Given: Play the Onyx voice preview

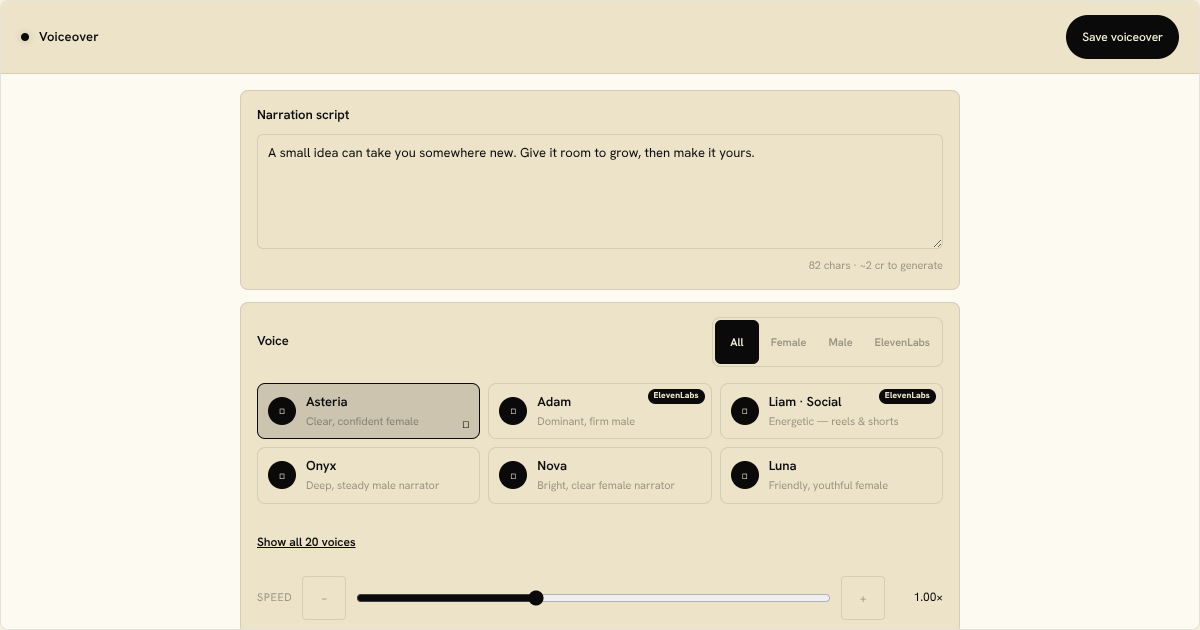Looking at the screenshot, I should tap(282, 475).
